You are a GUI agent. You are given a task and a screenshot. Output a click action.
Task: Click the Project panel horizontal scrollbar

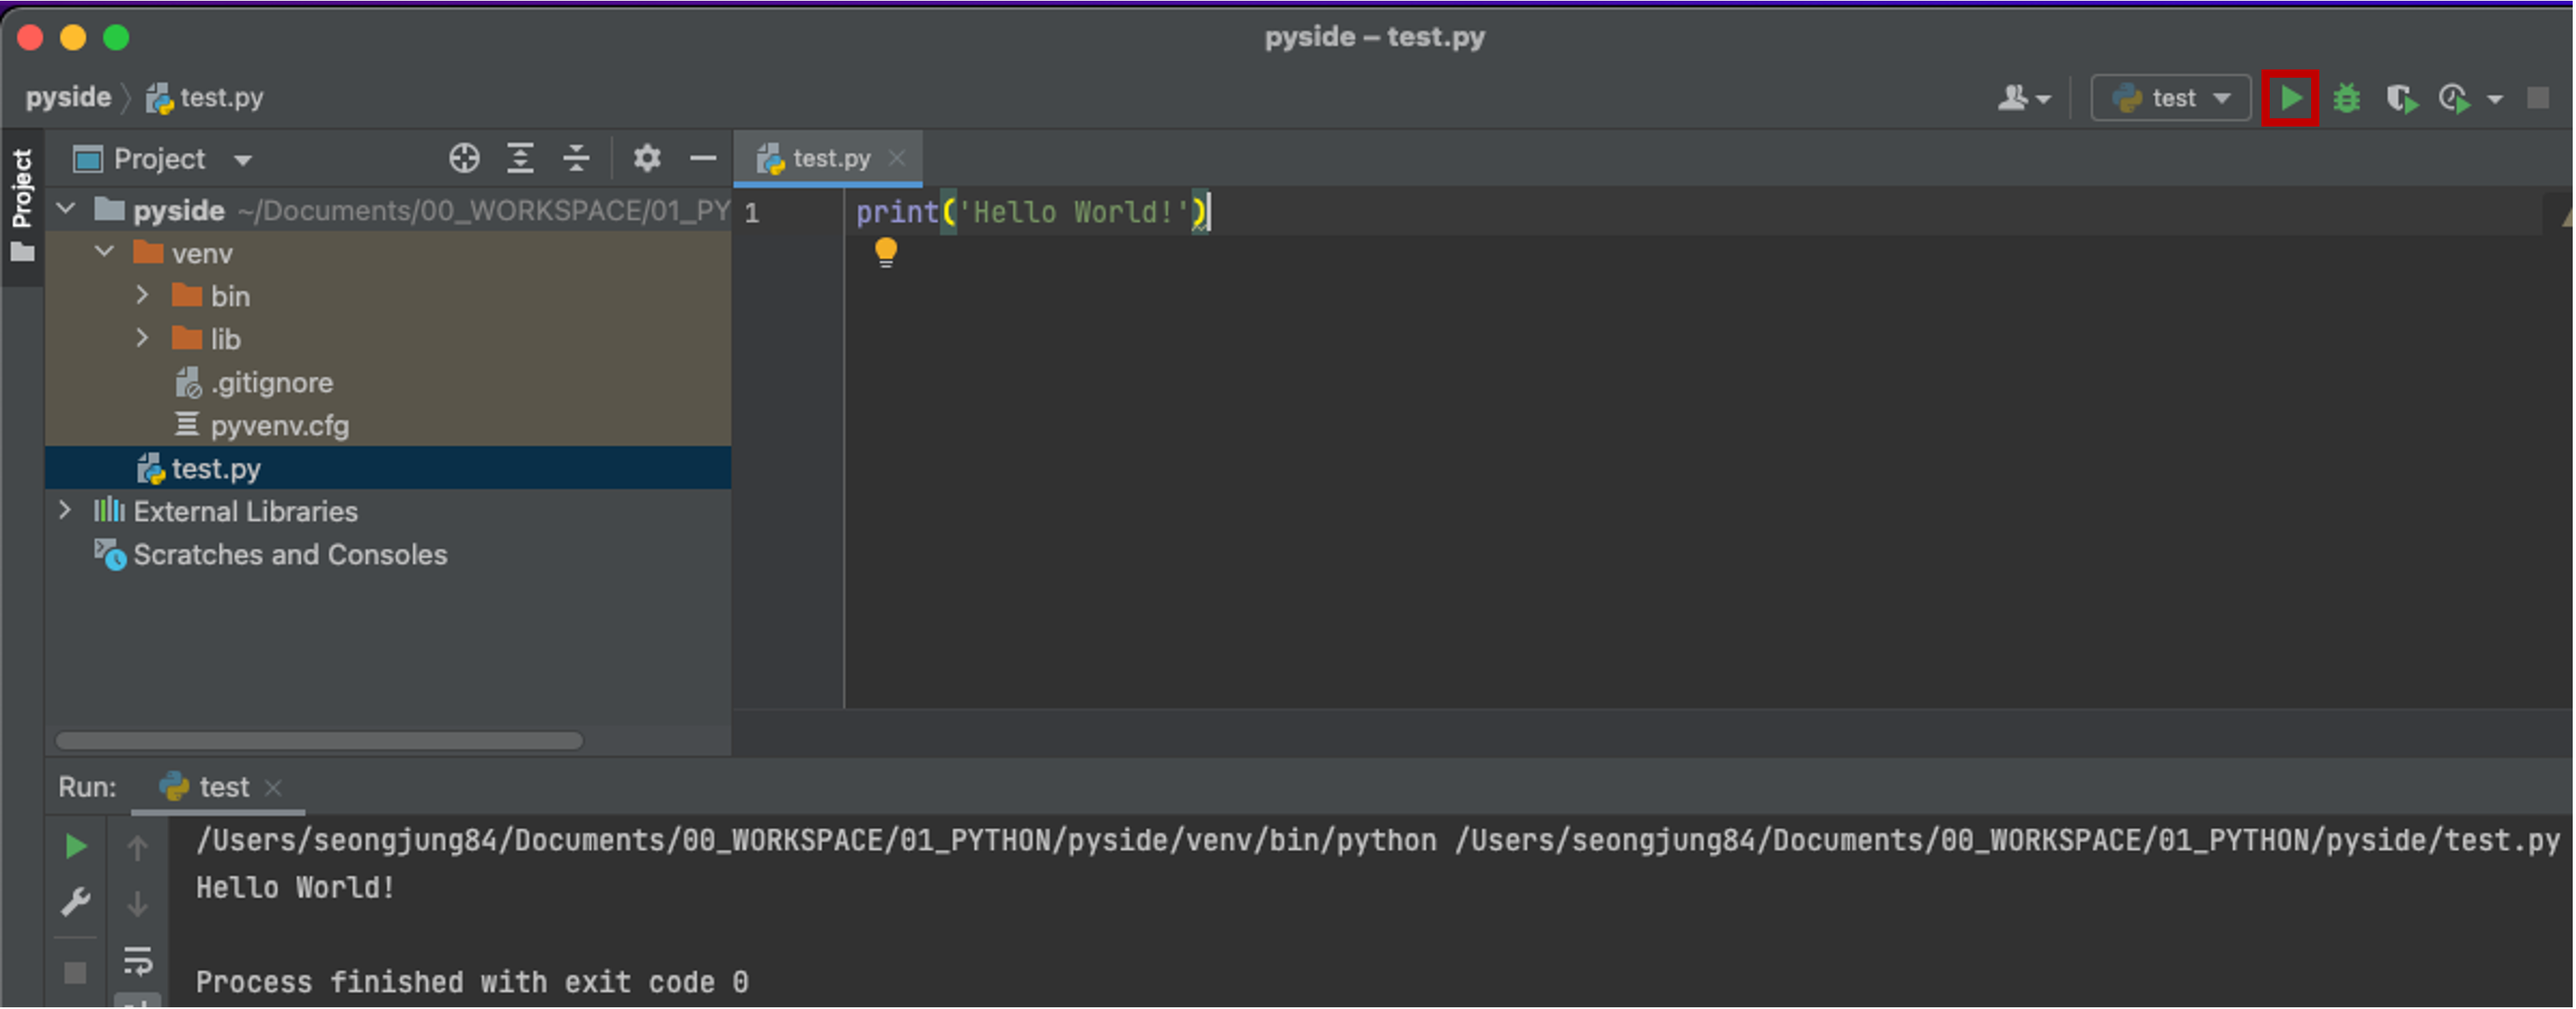[x=320, y=741]
